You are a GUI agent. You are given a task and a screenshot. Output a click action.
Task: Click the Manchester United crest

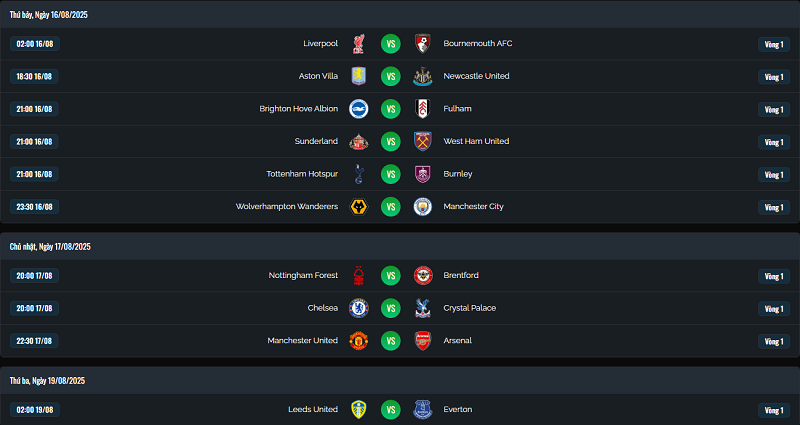(x=359, y=341)
